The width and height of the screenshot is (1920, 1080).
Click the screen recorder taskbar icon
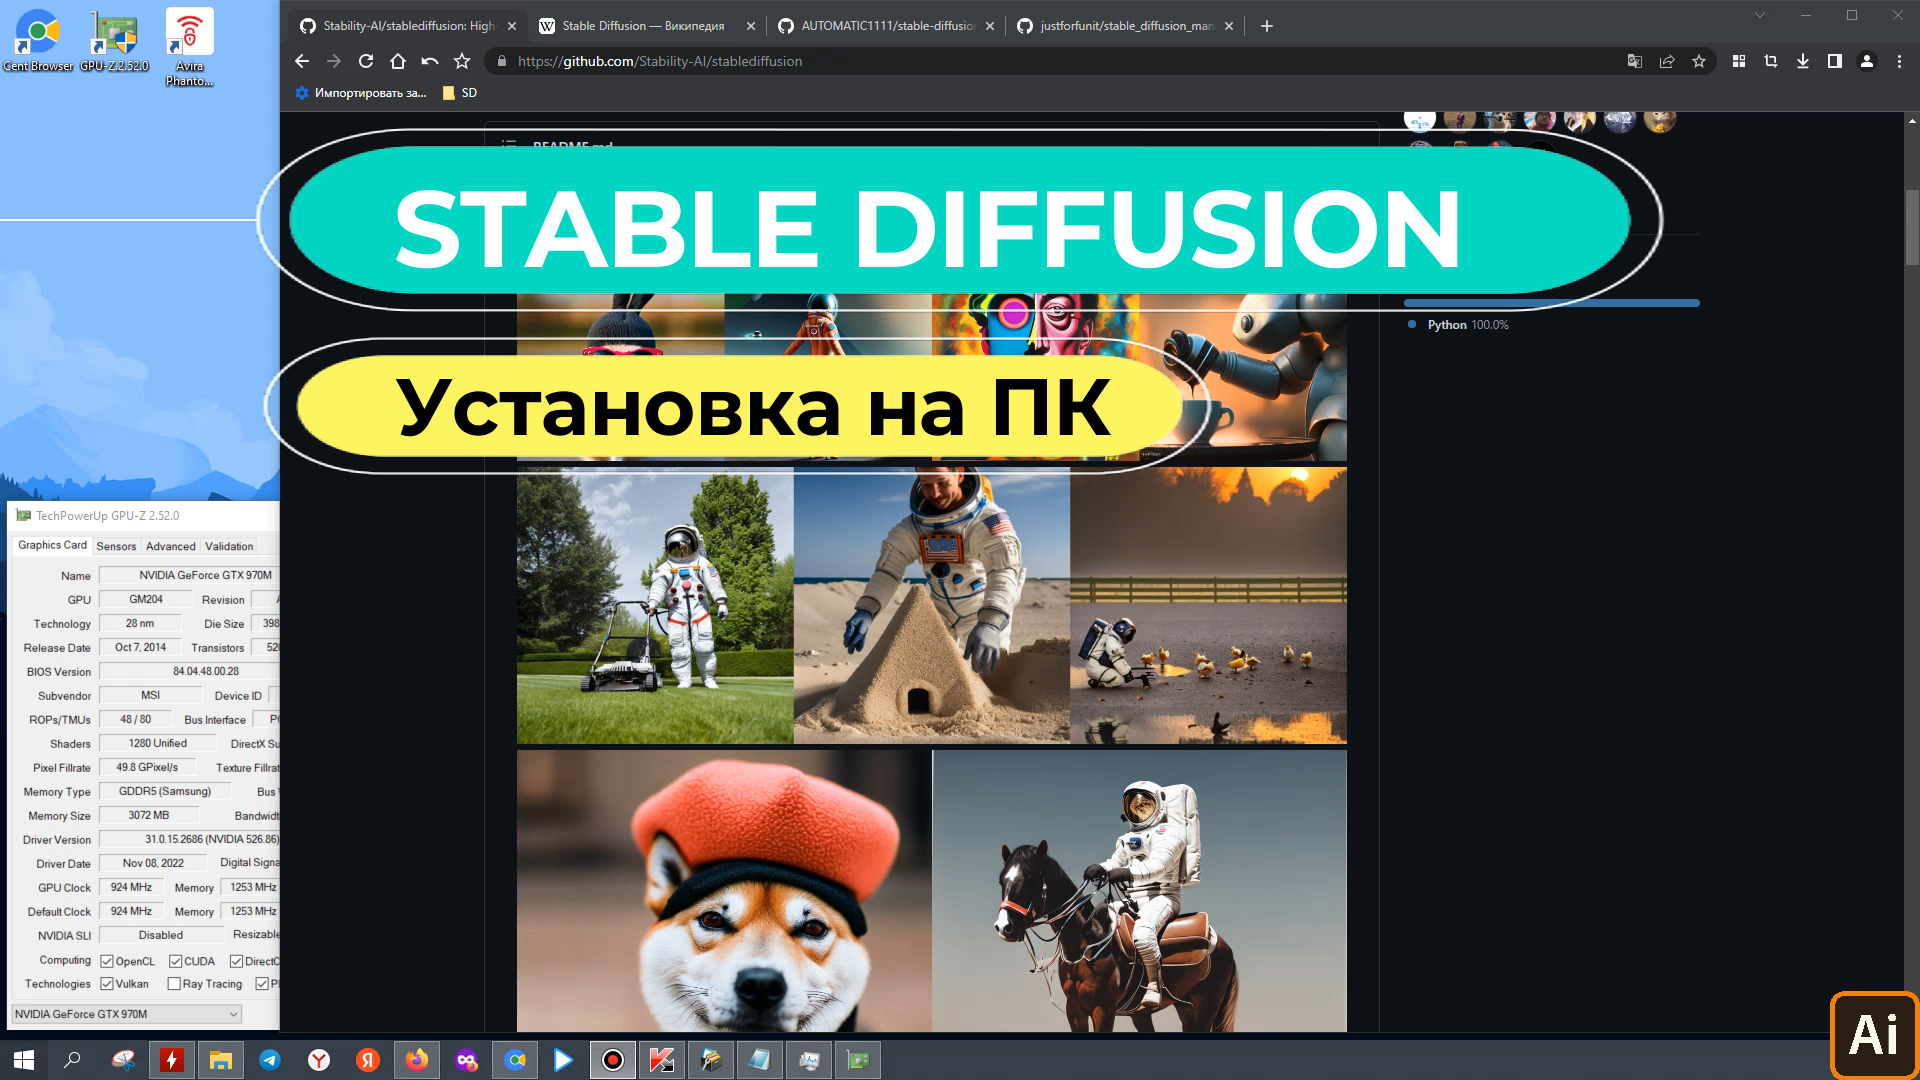(x=612, y=1060)
